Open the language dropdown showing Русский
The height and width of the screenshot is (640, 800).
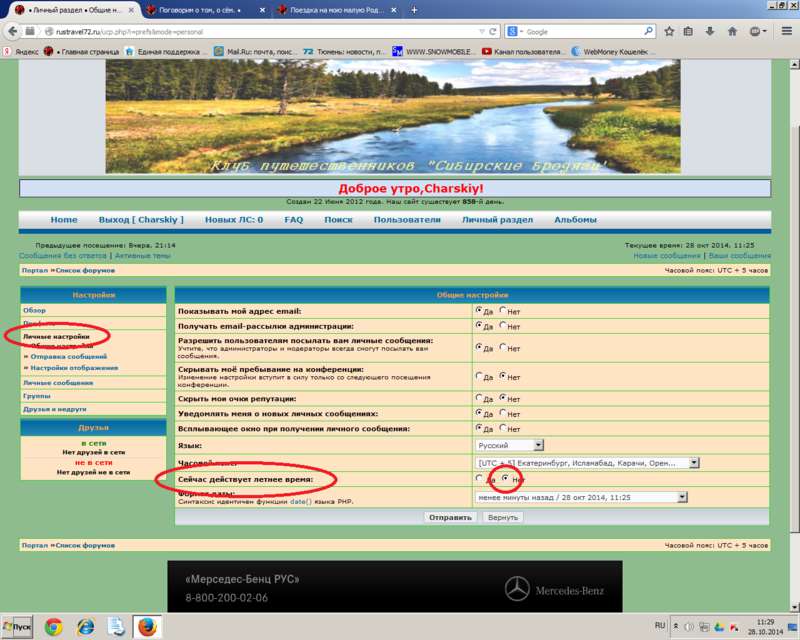[x=510, y=445]
